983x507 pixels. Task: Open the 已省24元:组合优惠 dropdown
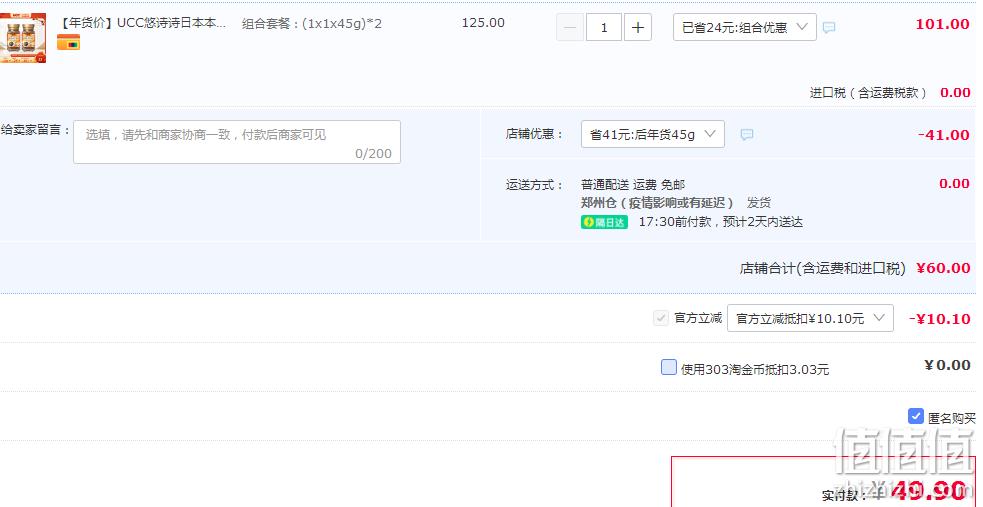(745, 28)
